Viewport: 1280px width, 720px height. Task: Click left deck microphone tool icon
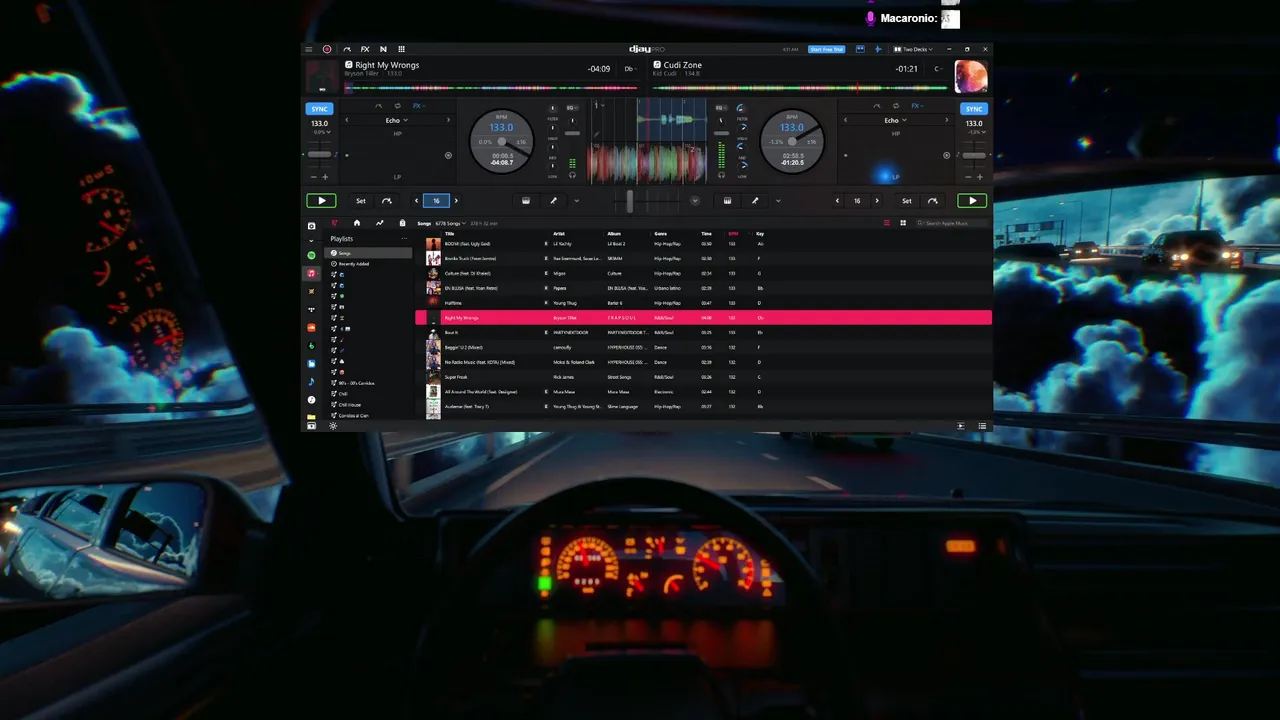(553, 201)
